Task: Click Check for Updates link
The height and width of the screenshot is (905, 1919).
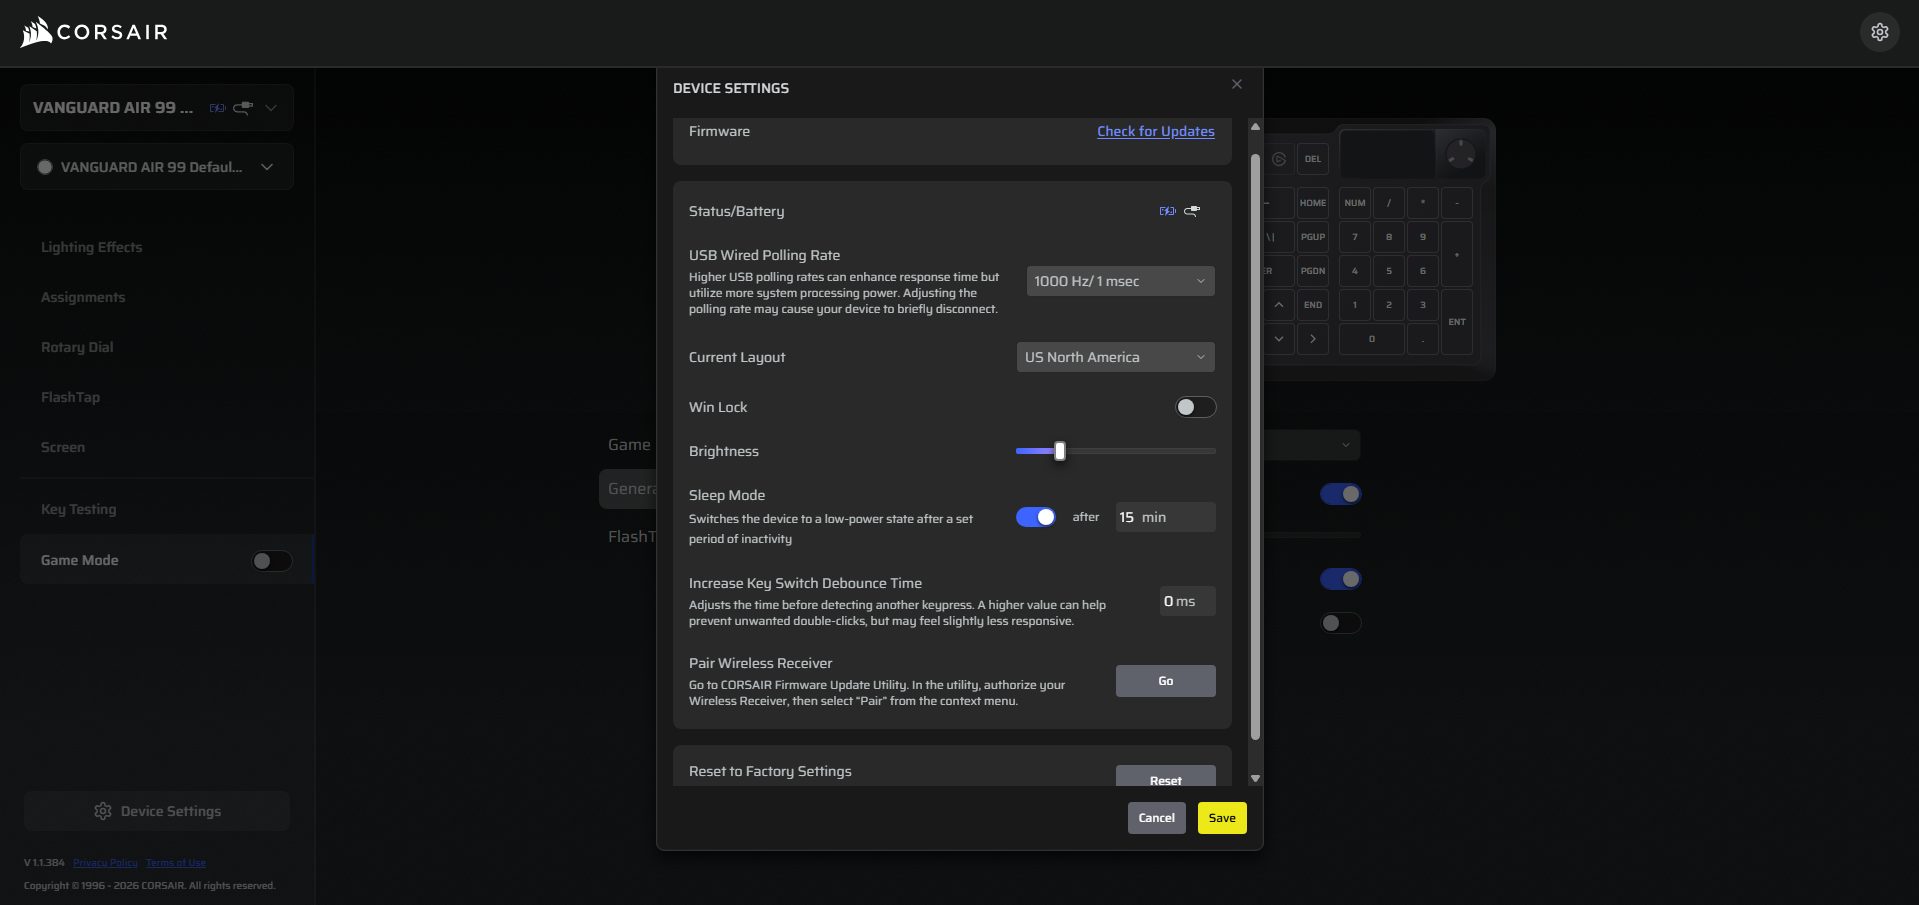Action: point(1155,131)
